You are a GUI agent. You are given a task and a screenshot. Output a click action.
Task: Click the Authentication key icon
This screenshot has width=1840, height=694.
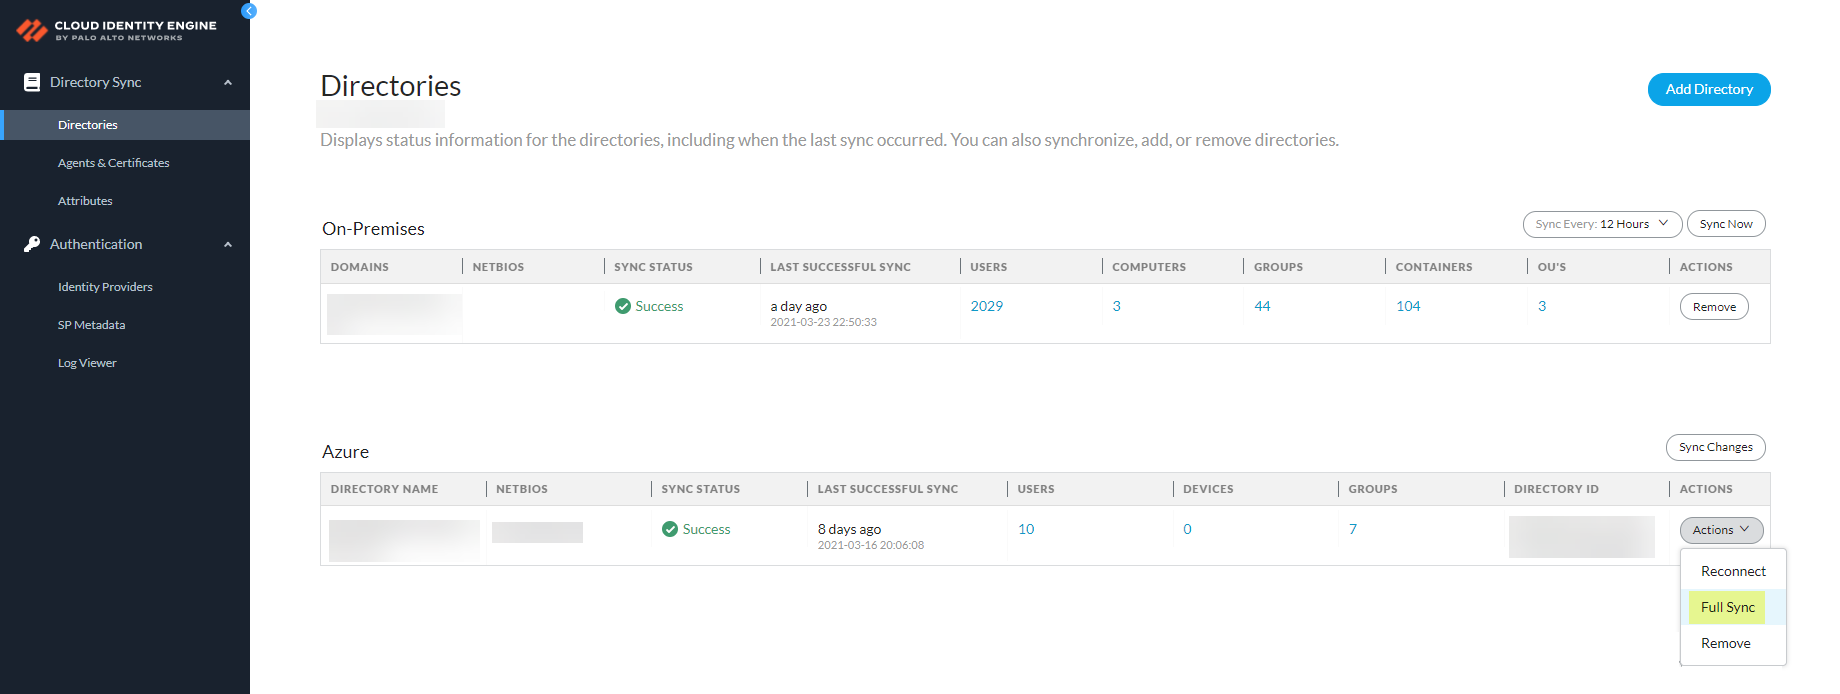coord(32,244)
